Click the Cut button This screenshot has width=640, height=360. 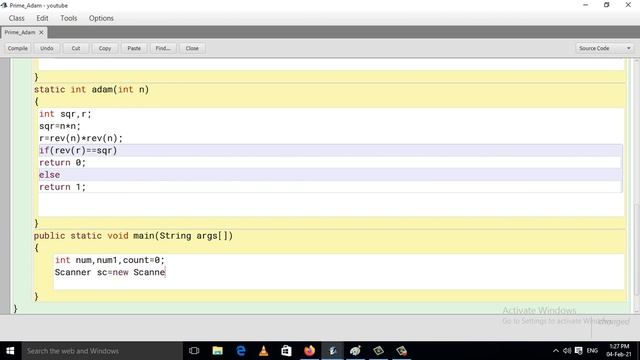(x=76, y=48)
